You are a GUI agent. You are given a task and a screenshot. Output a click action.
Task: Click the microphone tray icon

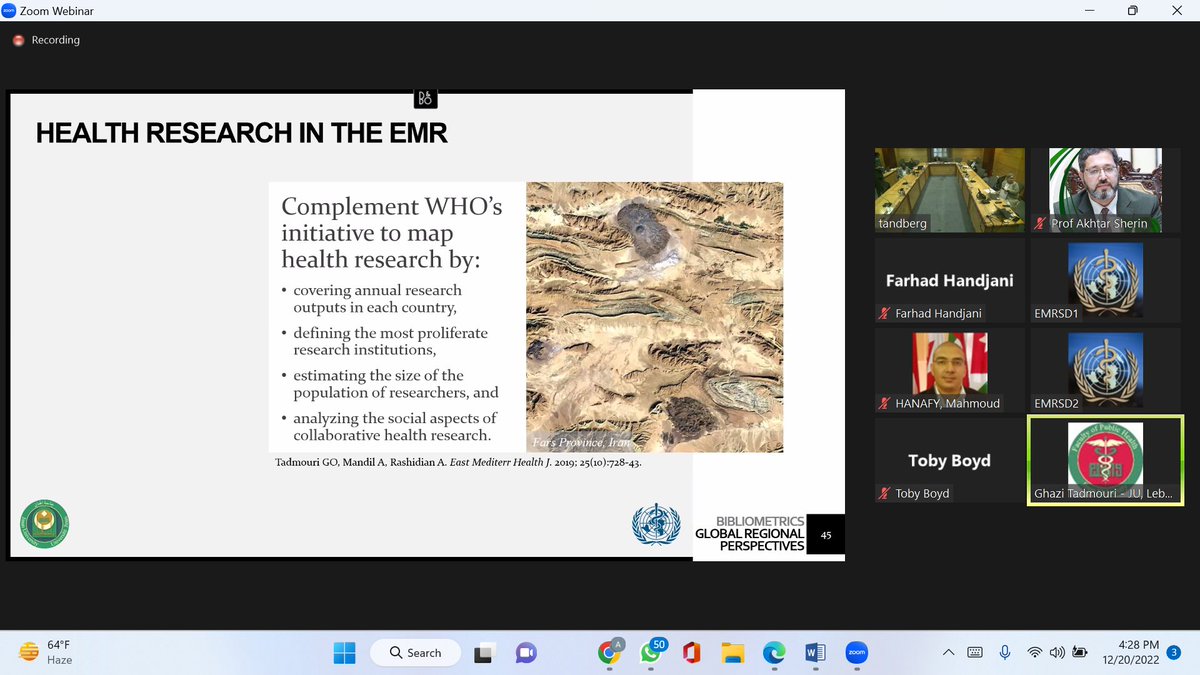tap(1005, 653)
